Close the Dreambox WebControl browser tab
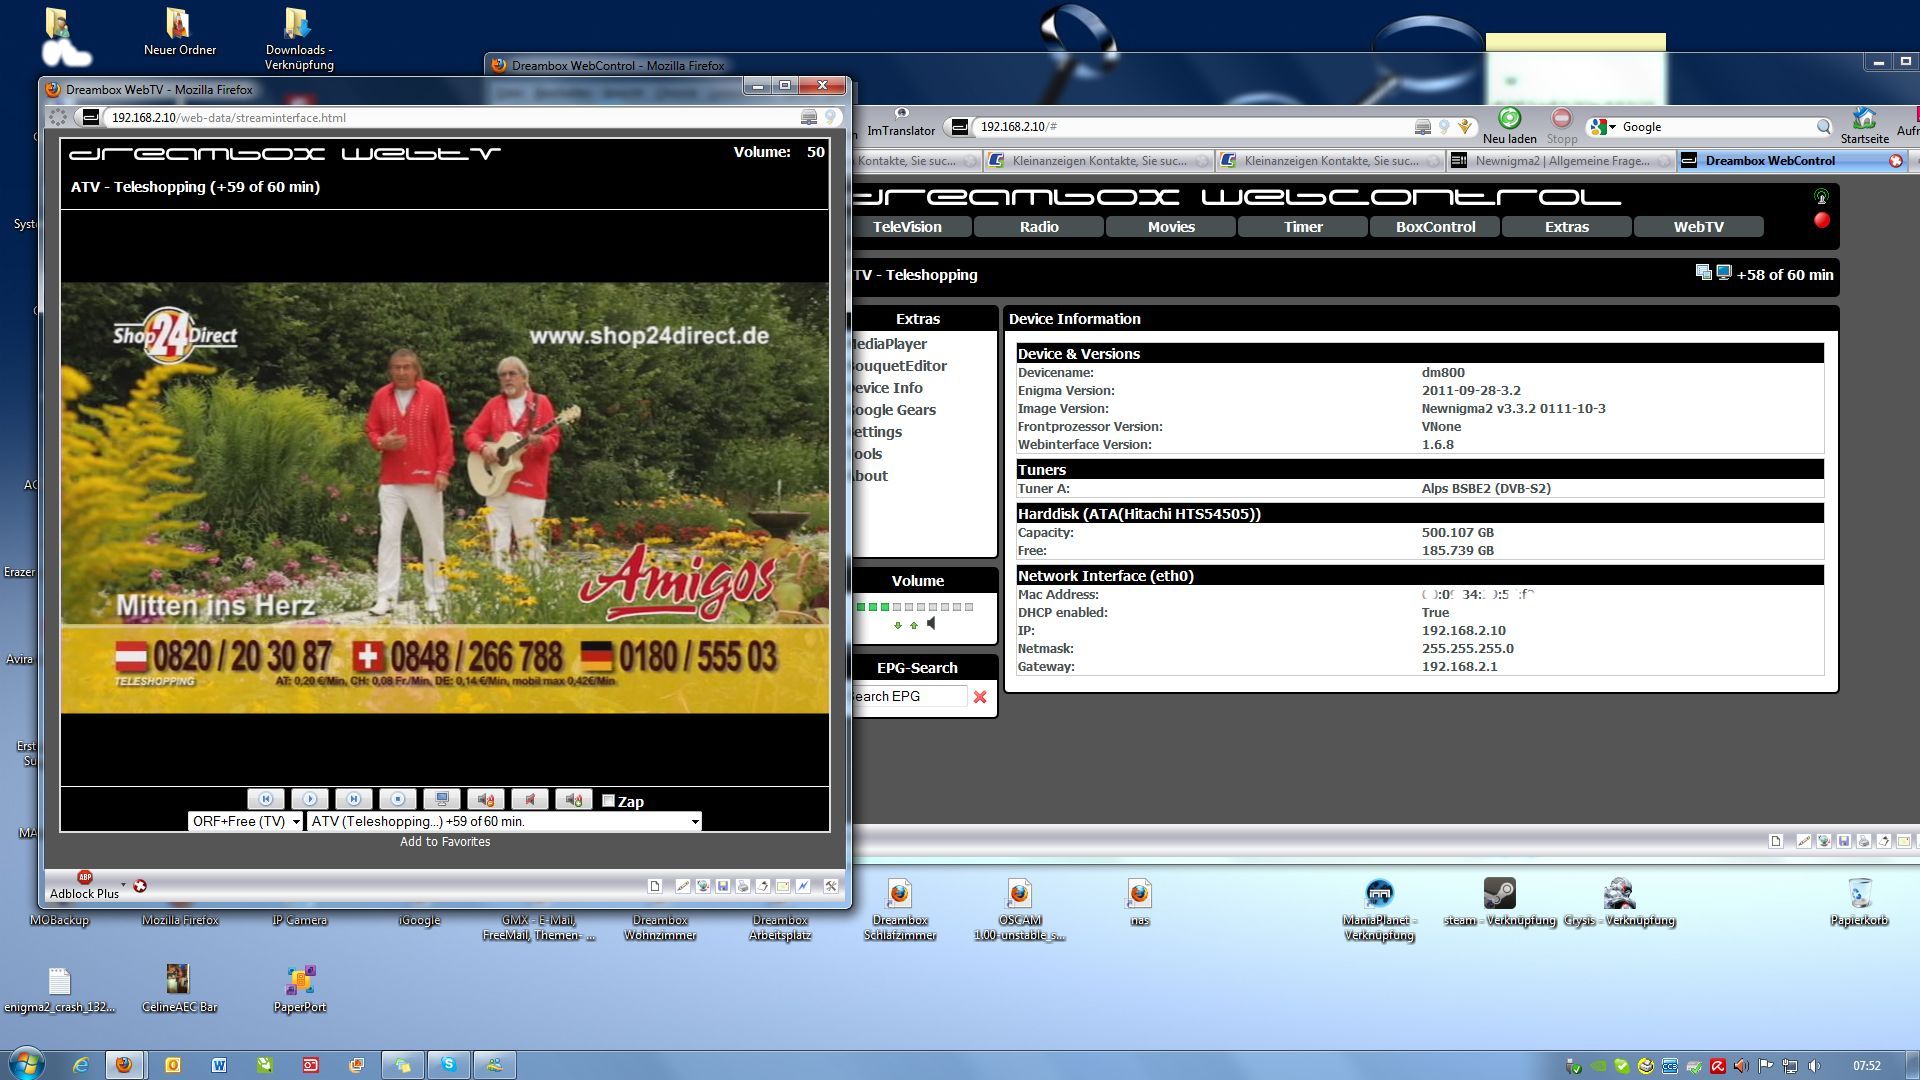The width and height of the screenshot is (1920, 1080). (x=1895, y=161)
